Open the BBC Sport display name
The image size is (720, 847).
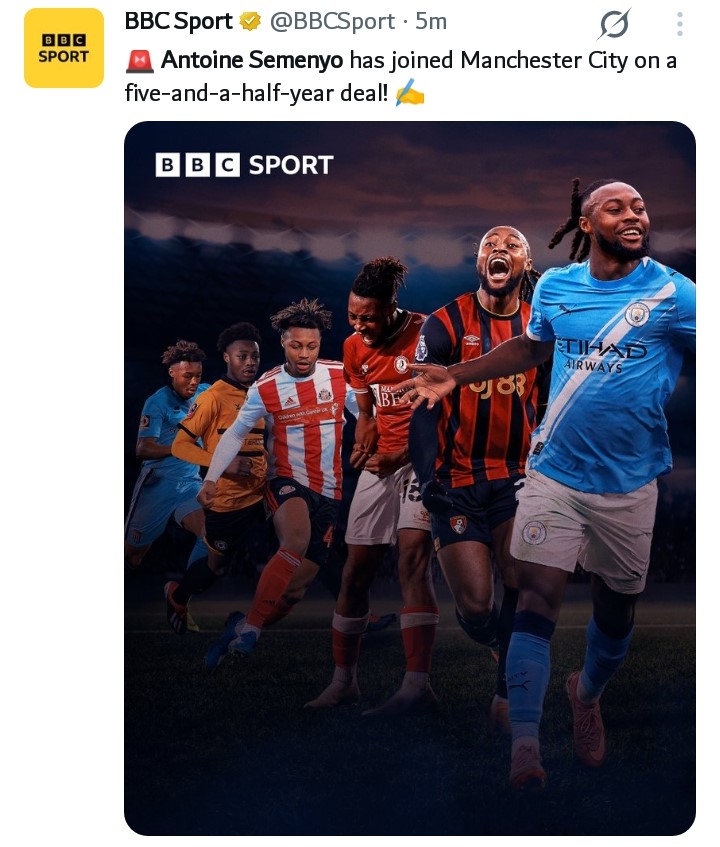pyautogui.click(x=178, y=22)
